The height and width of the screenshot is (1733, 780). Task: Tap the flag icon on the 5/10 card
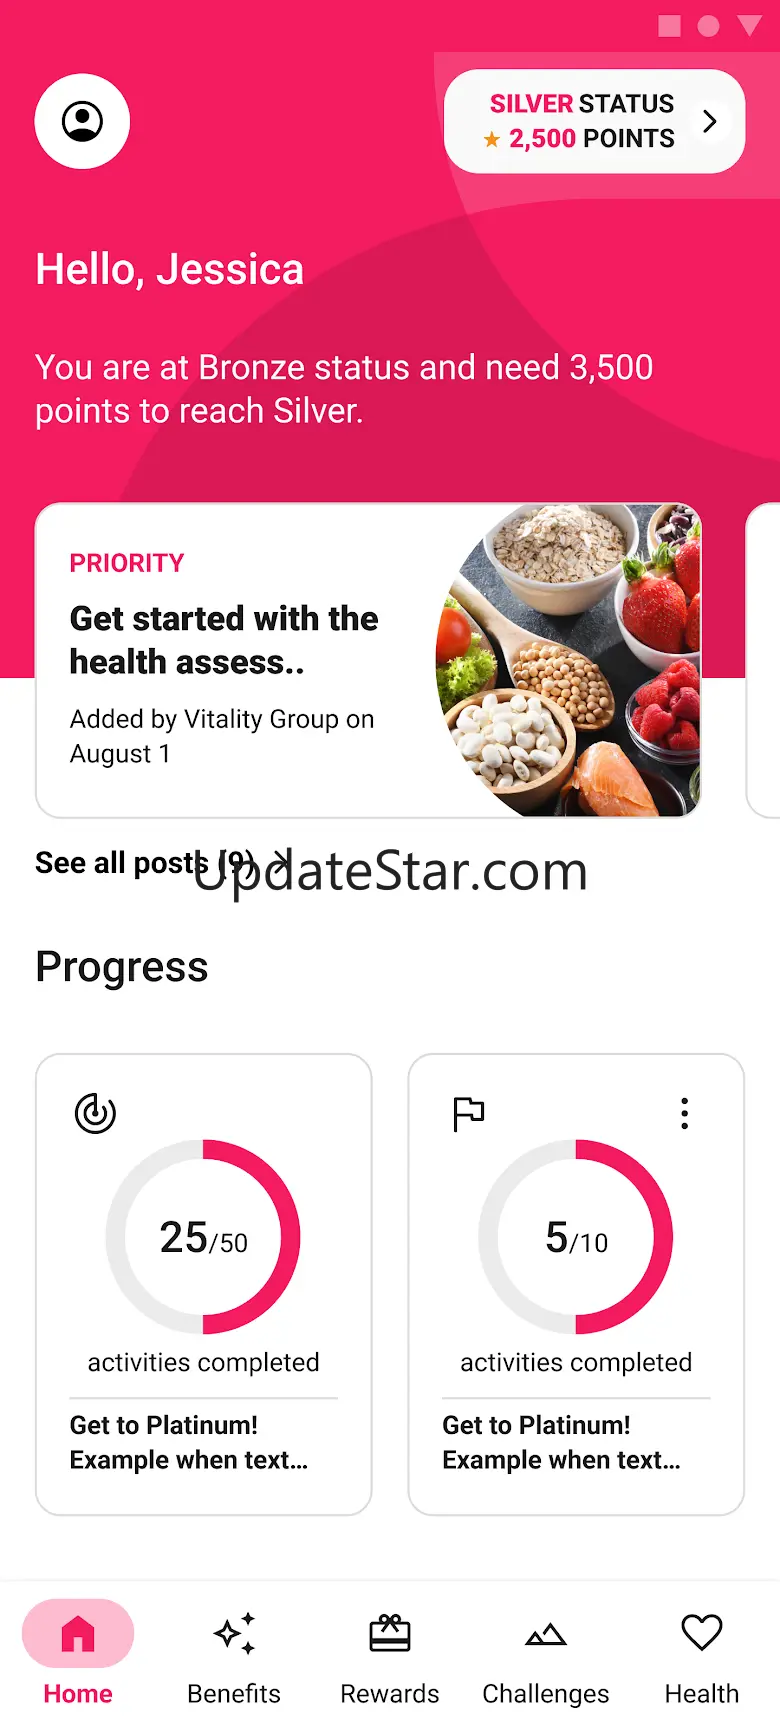tap(468, 1113)
